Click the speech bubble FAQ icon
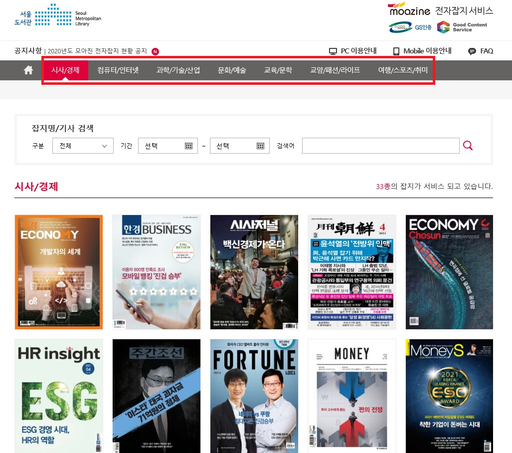Image resolution: width=512 pixels, height=453 pixels. (472, 51)
